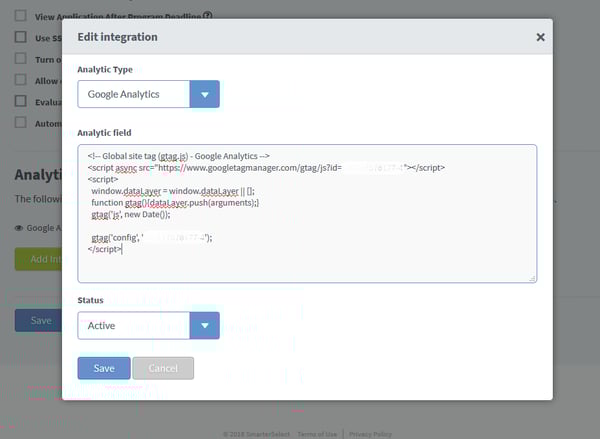
Task: Click the help icon after Program Deadline
Action: pos(207,16)
